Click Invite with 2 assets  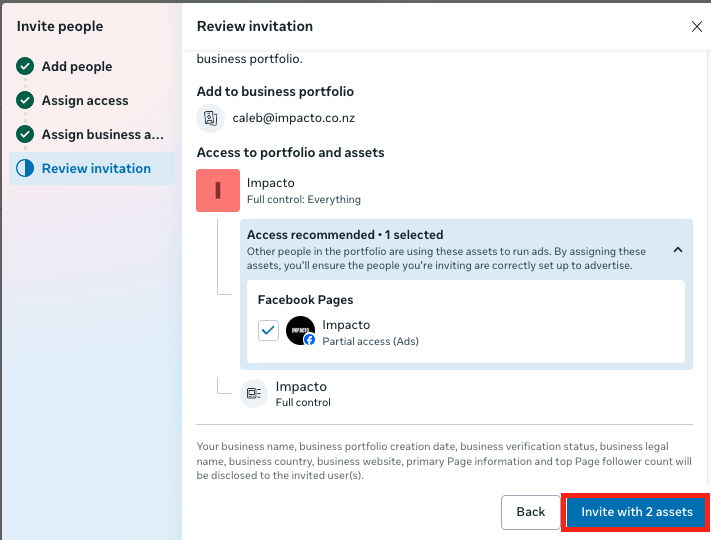click(x=637, y=512)
